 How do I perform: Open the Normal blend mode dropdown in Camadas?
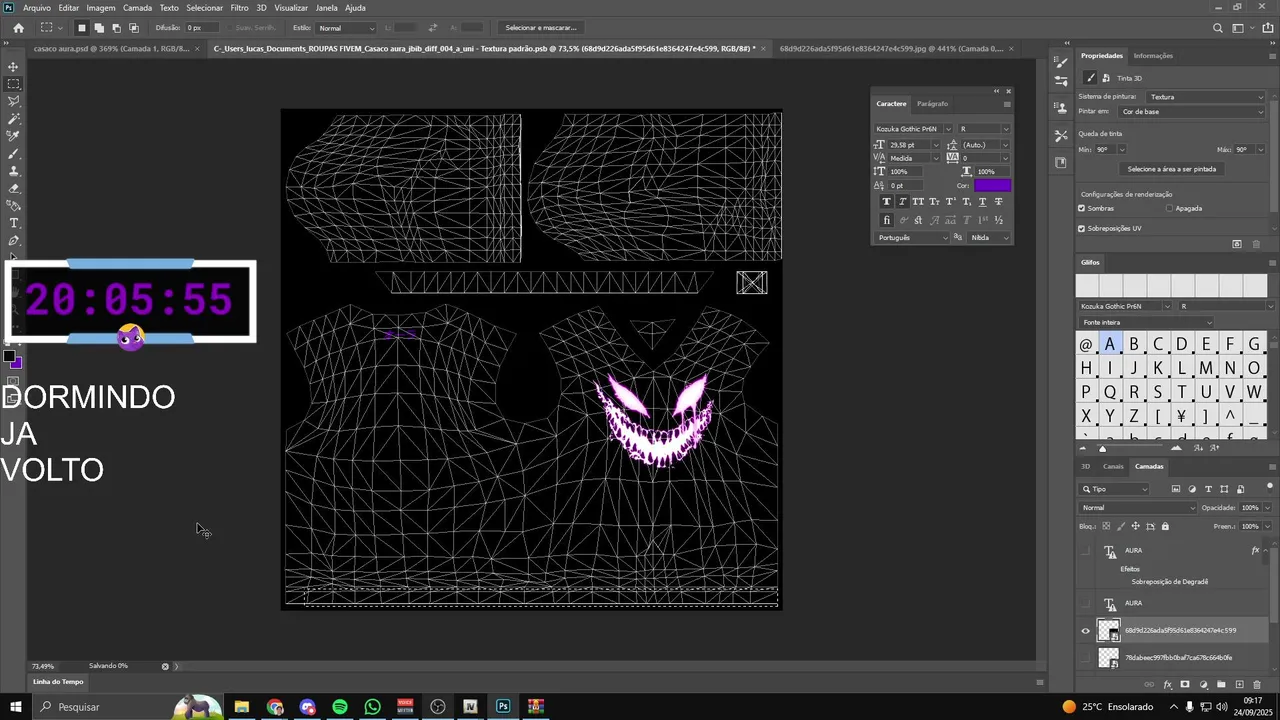1138,508
